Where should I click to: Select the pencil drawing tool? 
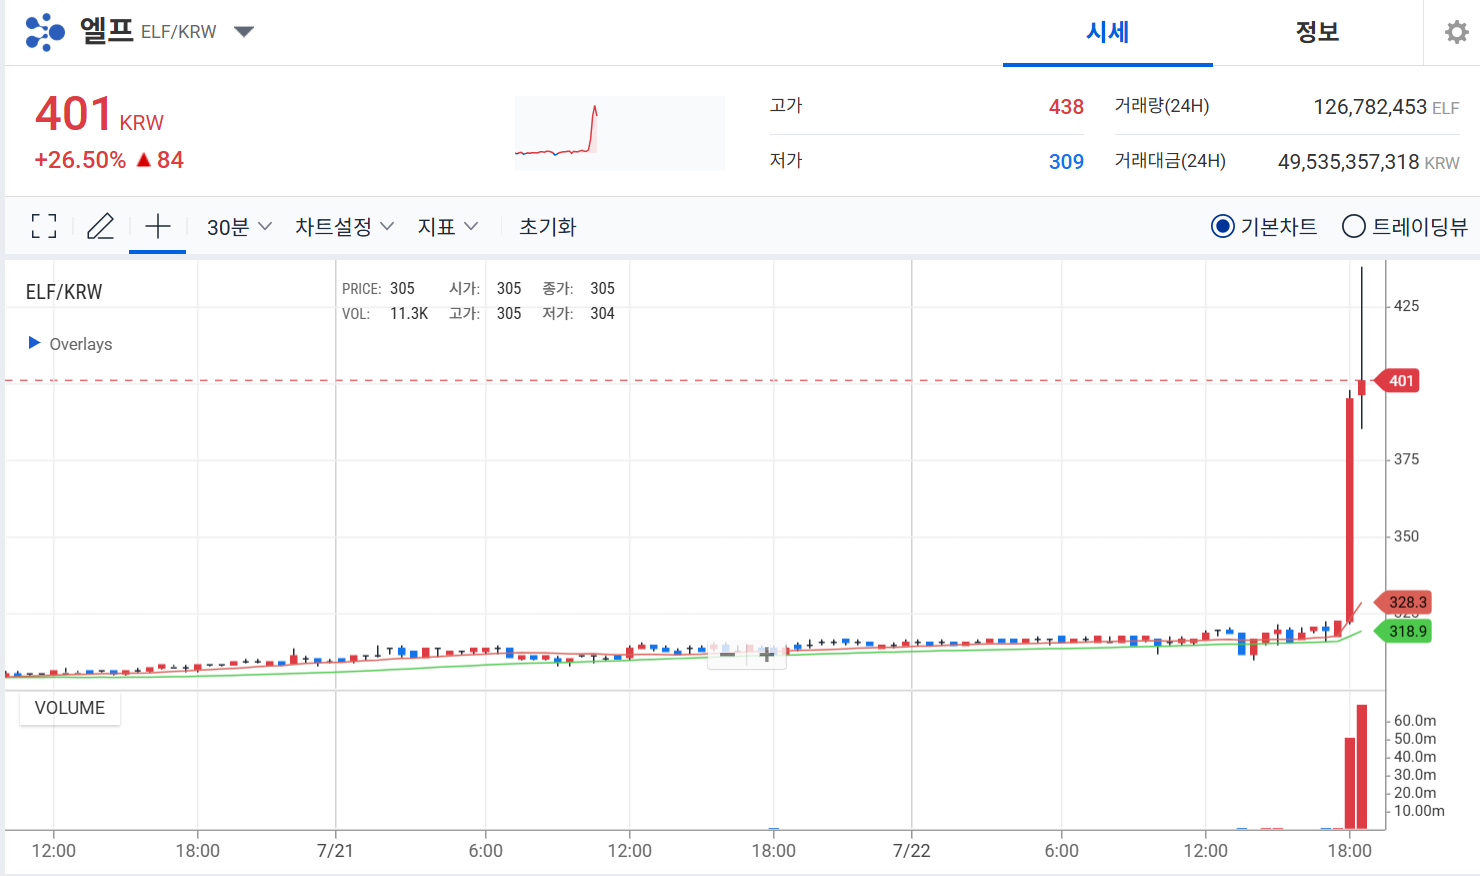(100, 226)
